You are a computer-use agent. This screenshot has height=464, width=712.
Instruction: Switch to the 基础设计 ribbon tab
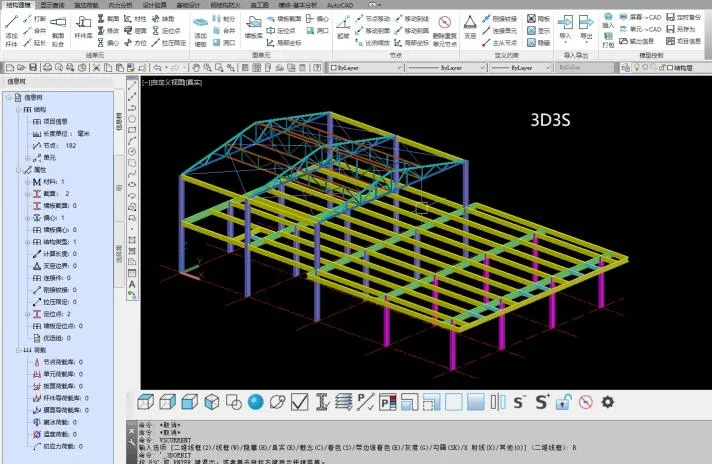click(188, 5)
